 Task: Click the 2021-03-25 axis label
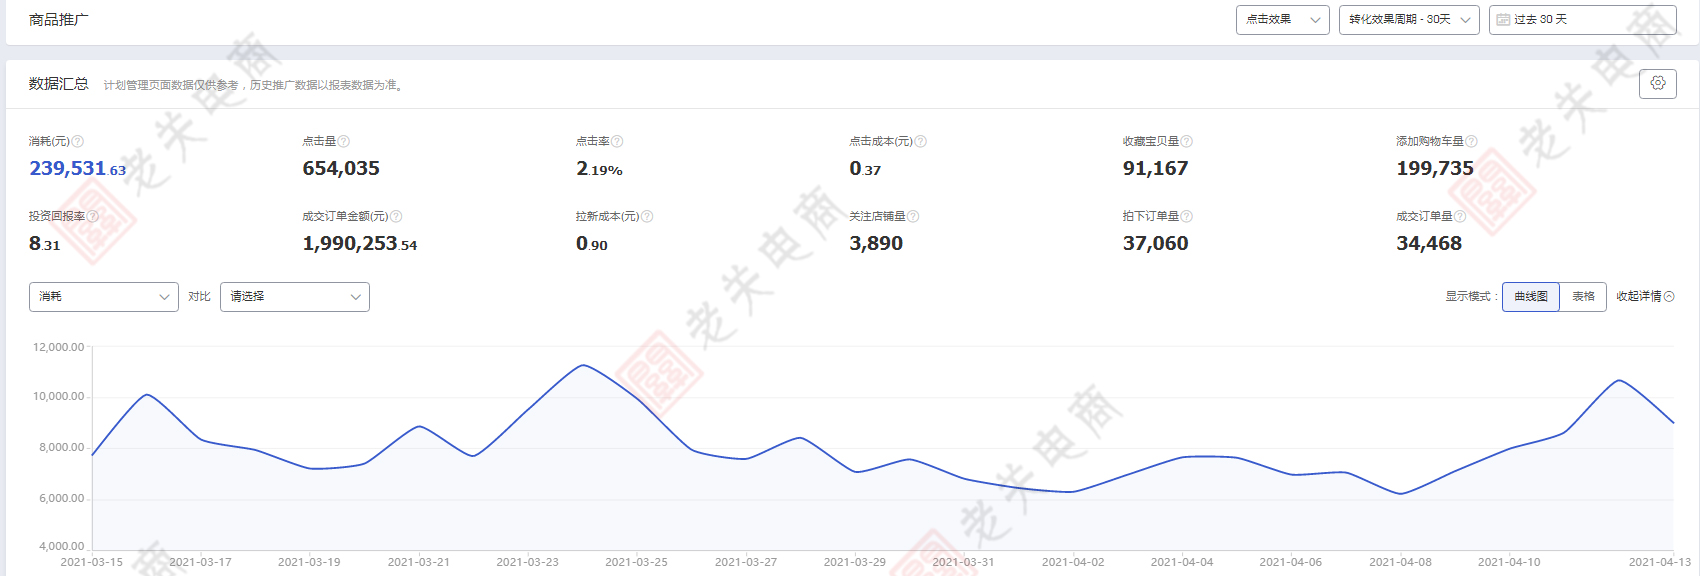tap(636, 562)
